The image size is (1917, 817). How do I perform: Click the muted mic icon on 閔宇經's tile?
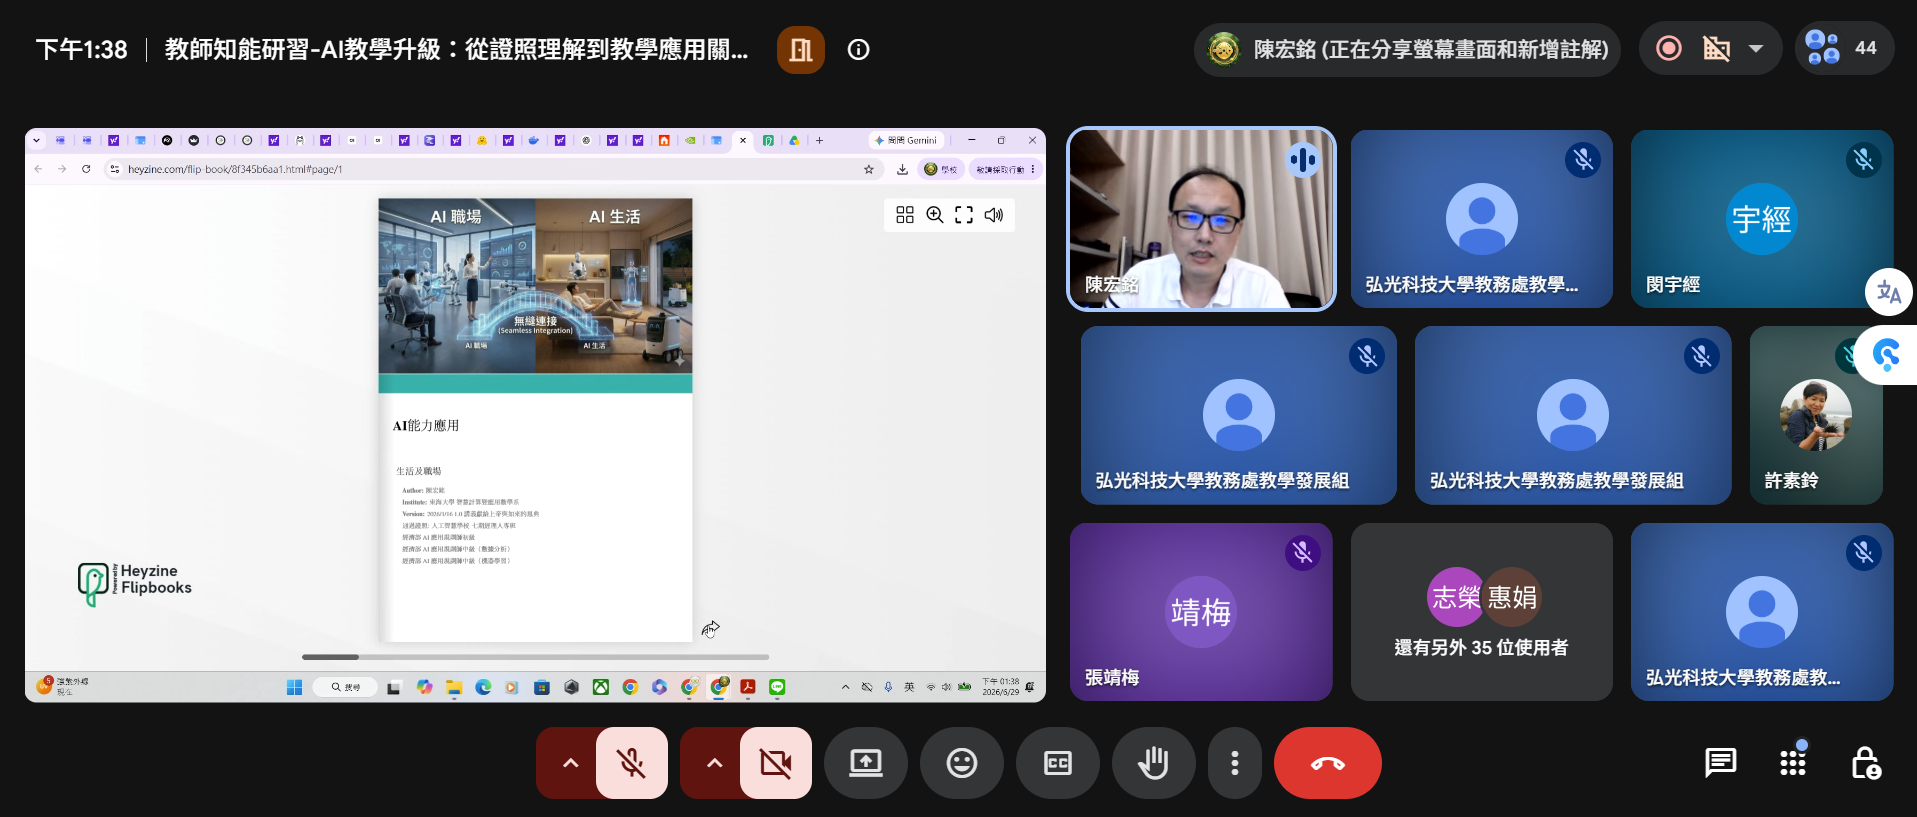click(x=1863, y=160)
